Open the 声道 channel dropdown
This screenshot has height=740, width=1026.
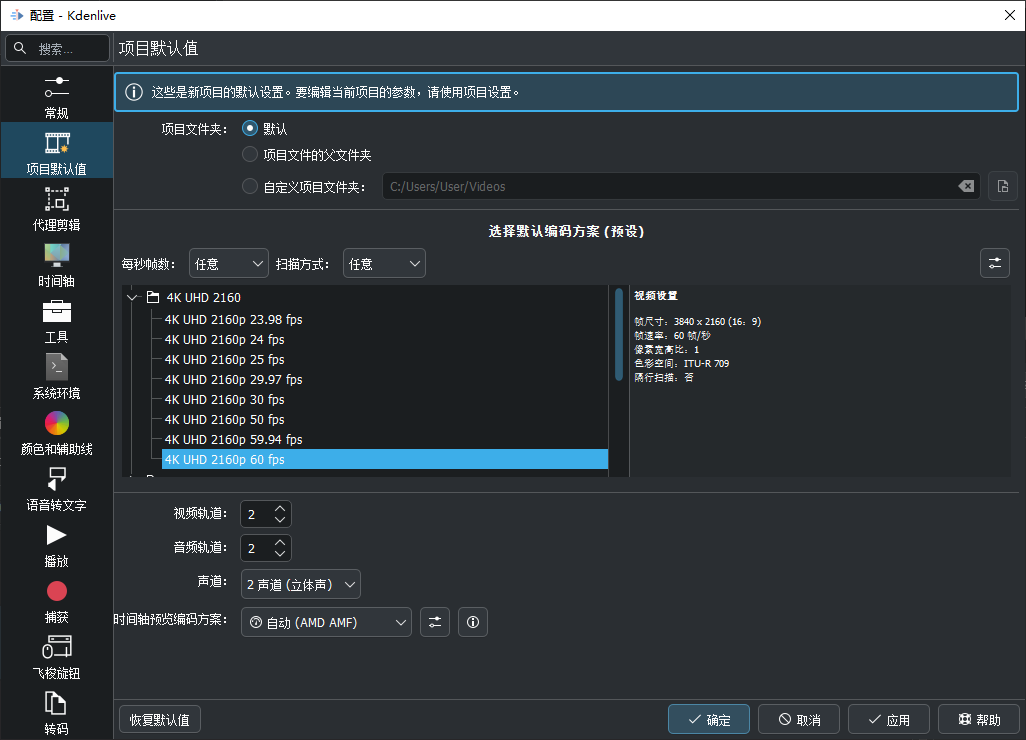300,584
